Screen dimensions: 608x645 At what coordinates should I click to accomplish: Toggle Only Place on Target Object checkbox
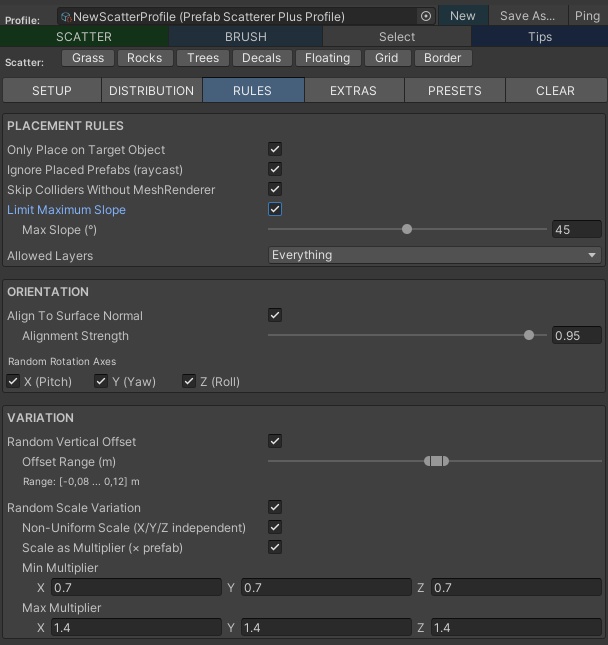click(275, 149)
